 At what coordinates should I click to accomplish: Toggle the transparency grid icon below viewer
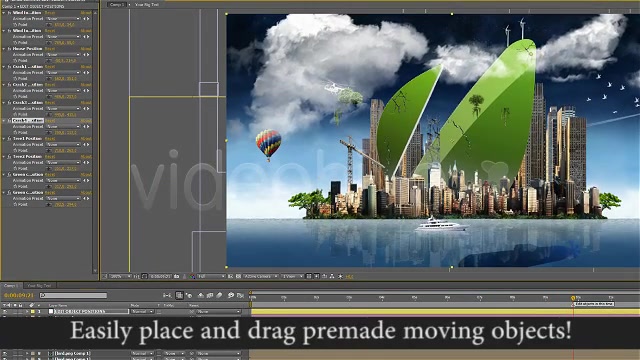(x=238, y=276)
